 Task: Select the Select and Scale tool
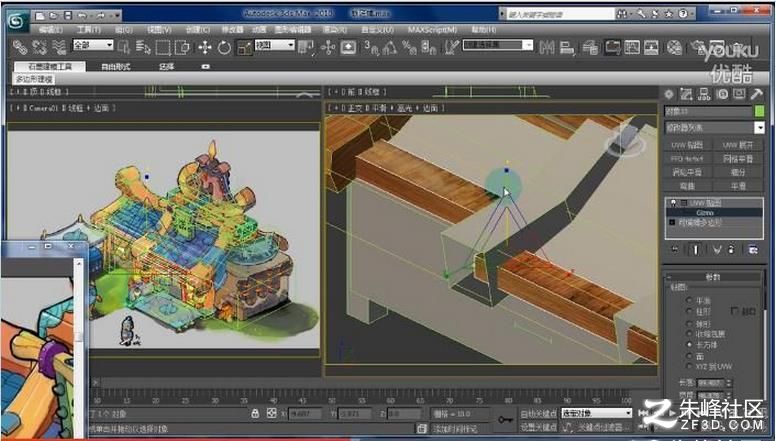[244, 48]
